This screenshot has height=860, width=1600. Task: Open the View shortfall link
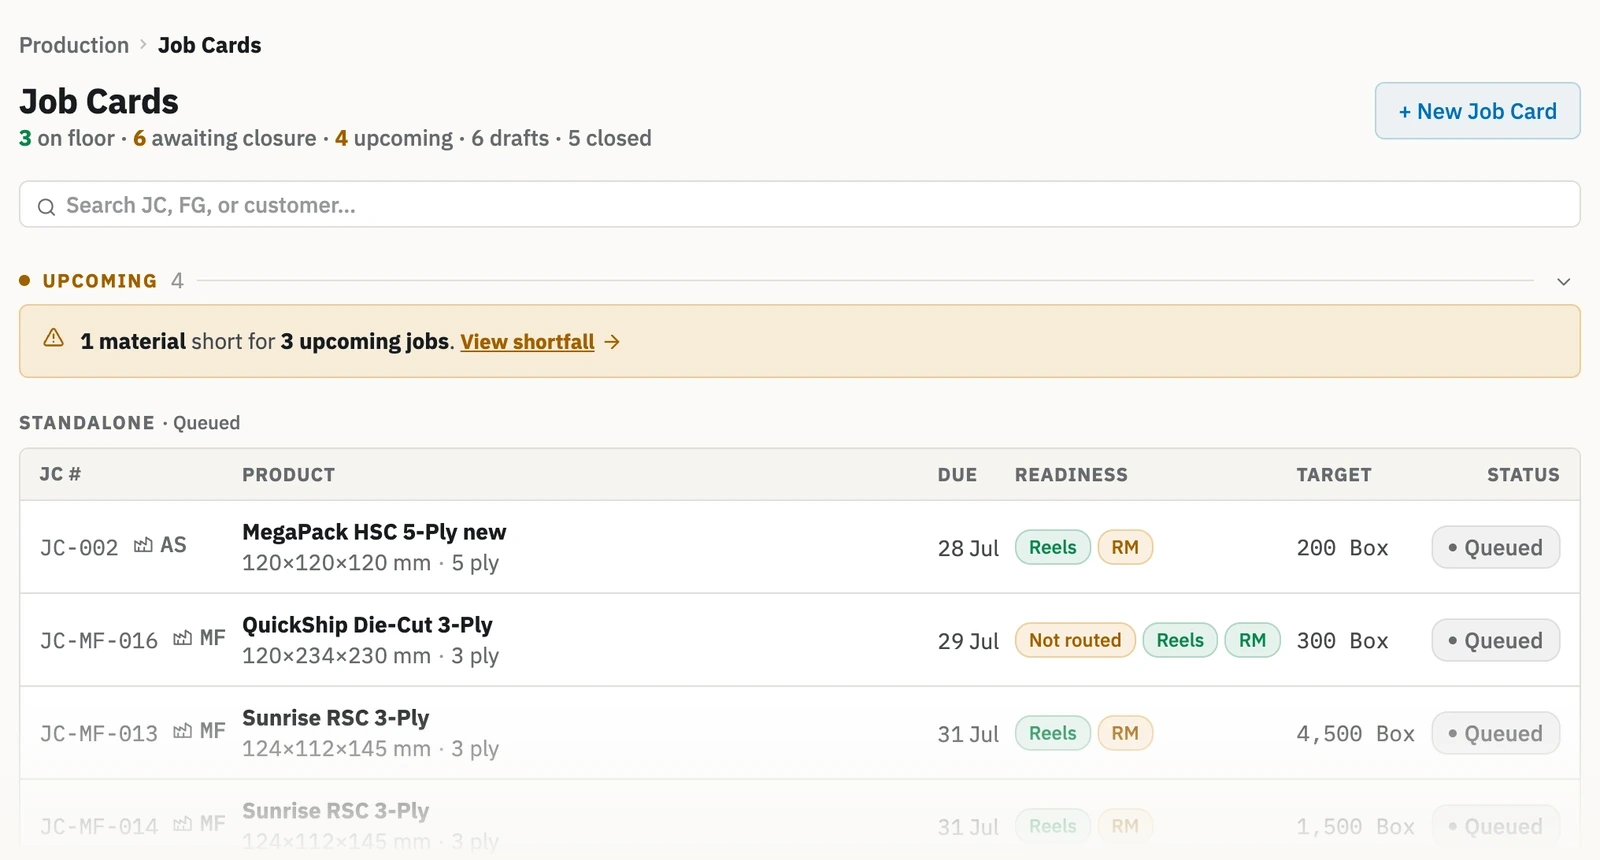click(527, 342)
